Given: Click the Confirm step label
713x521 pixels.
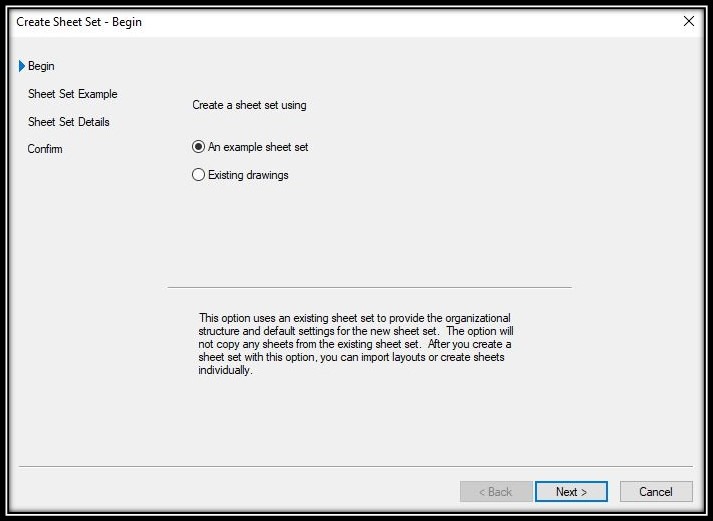Looking at the screenshot, I should coord(45,149).
